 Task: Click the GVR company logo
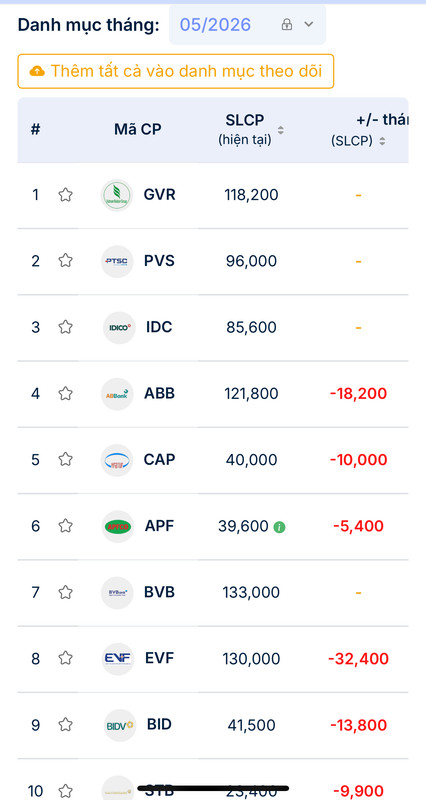117,195
